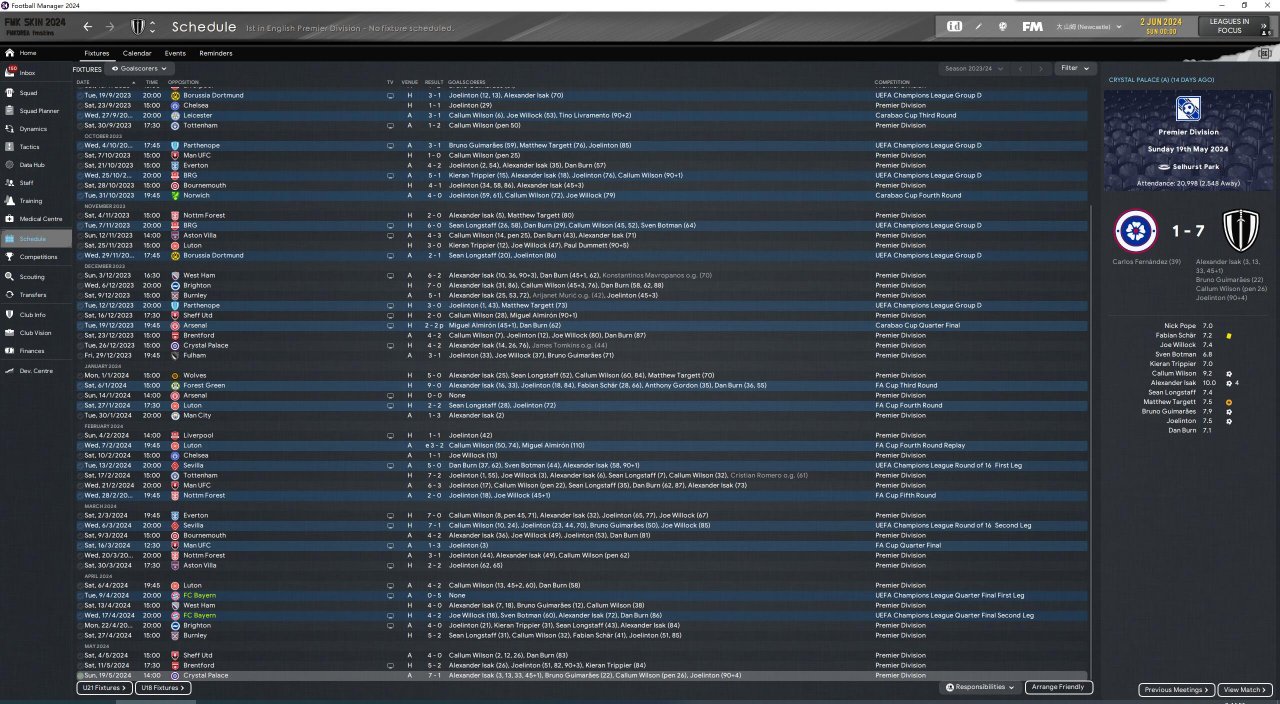
Task: Click Crystal Palace badge in match panel
Action: [1136, 231]
